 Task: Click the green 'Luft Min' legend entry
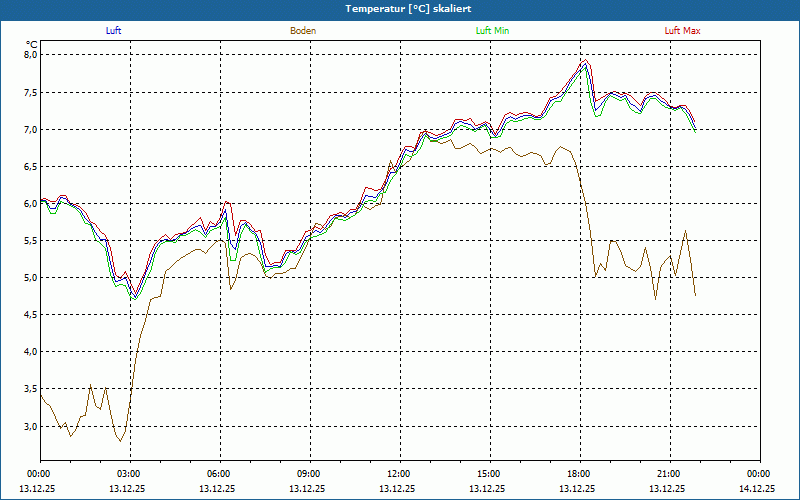[x=493, y=31]
